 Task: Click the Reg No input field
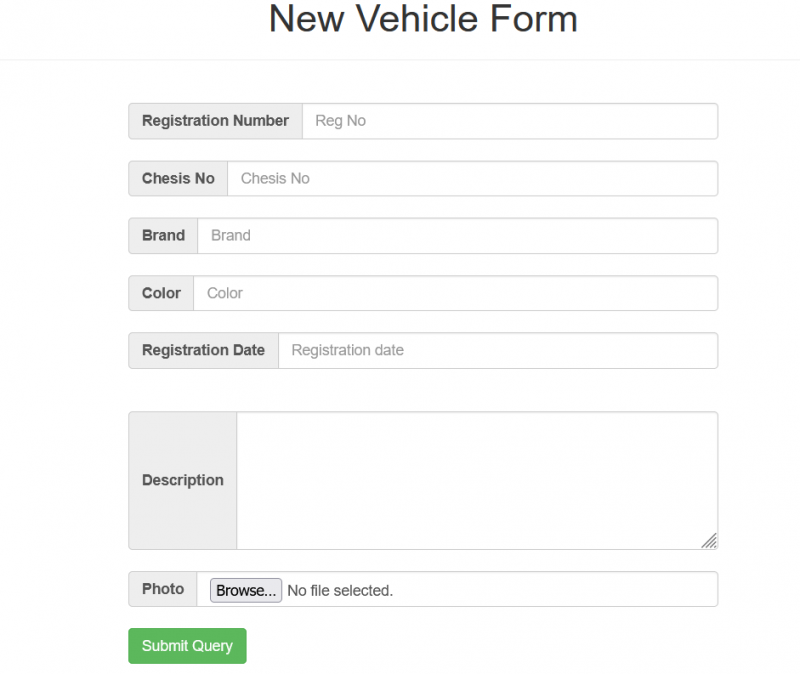coord(510,121)
